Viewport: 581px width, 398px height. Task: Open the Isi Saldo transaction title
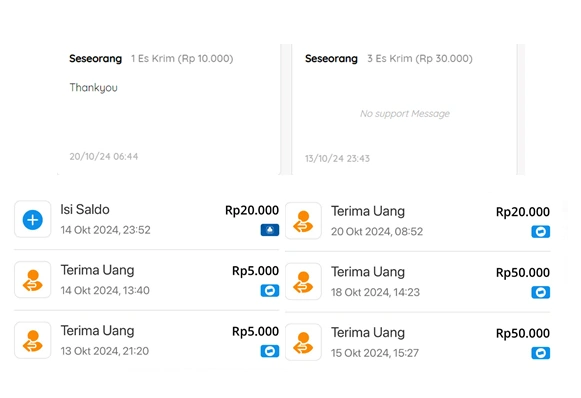tap(85, 209)
